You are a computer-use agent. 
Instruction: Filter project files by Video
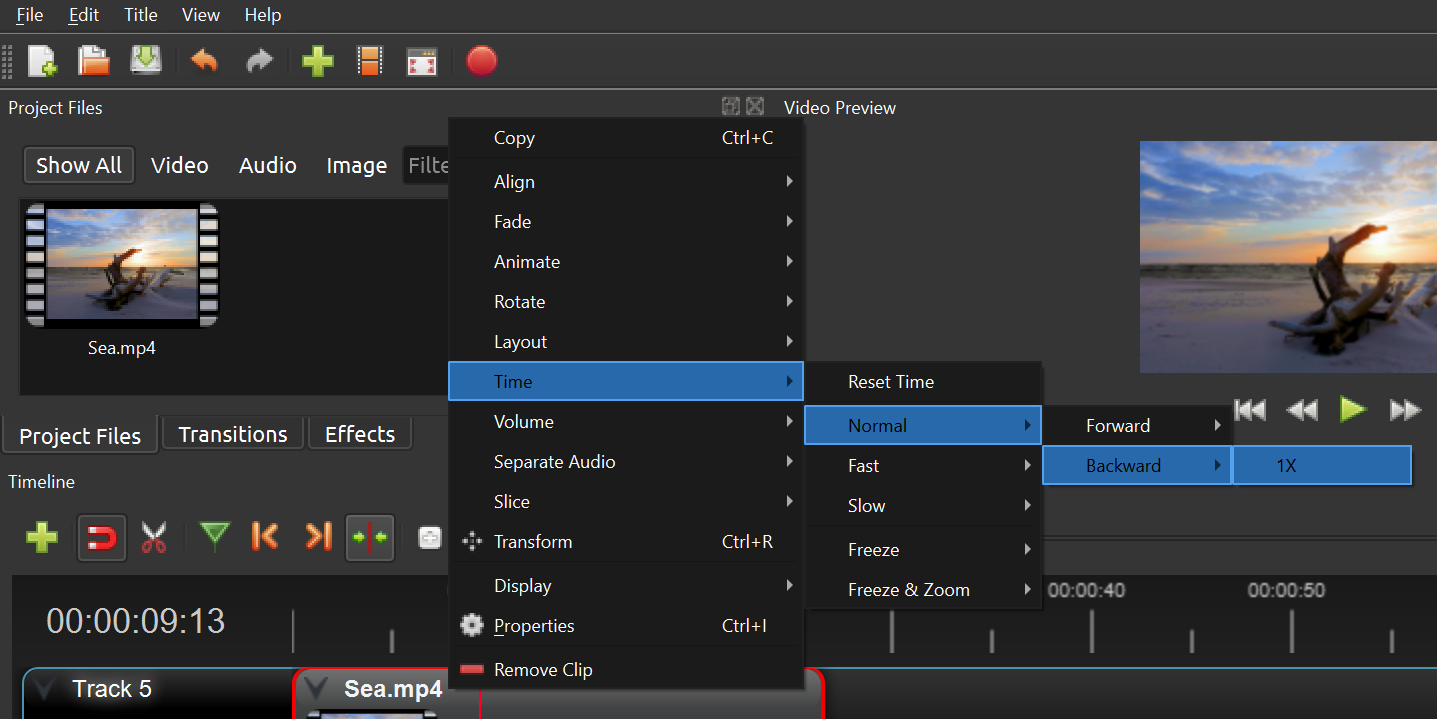(180, 166)
